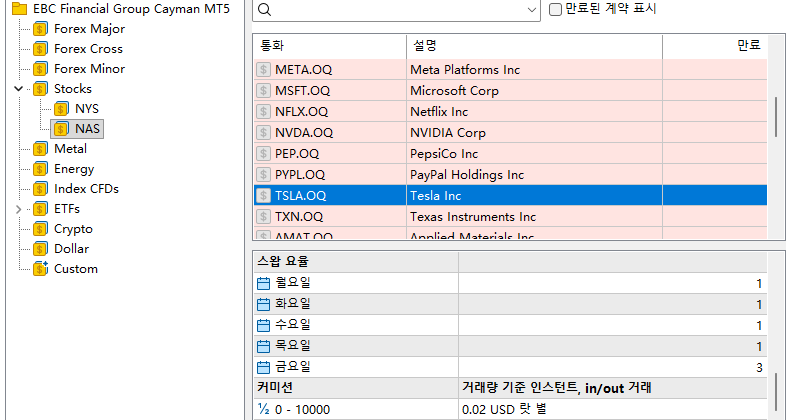Click the dollar icon beside MSFT.OQ
Viewport: 786px width, 420px height.
point(264,91)
